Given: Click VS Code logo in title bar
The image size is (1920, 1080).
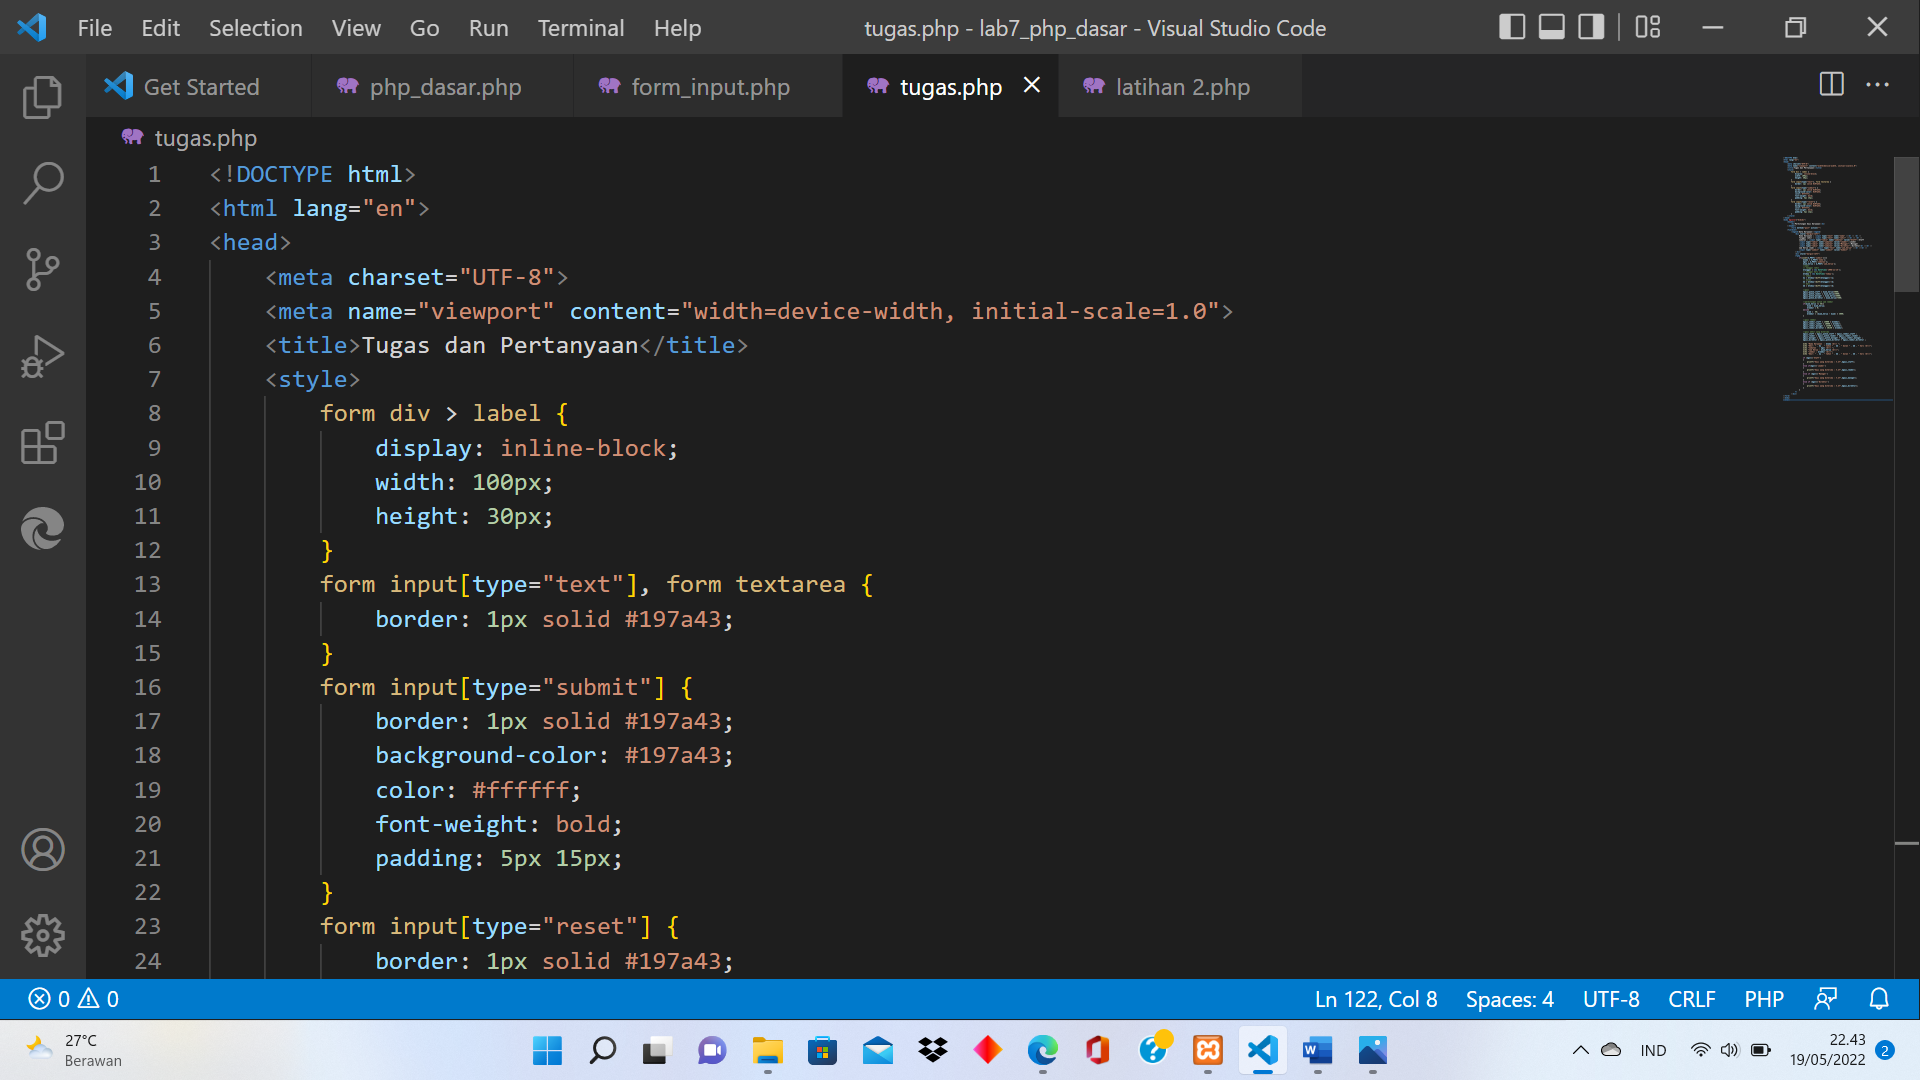Looking at the screenshot, I should [x=32, y=27].
